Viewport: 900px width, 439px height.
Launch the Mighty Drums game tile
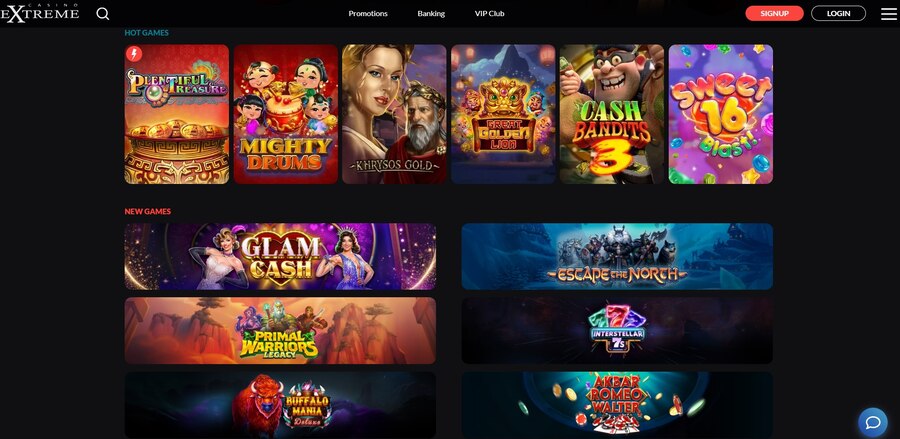coord(286,114)
